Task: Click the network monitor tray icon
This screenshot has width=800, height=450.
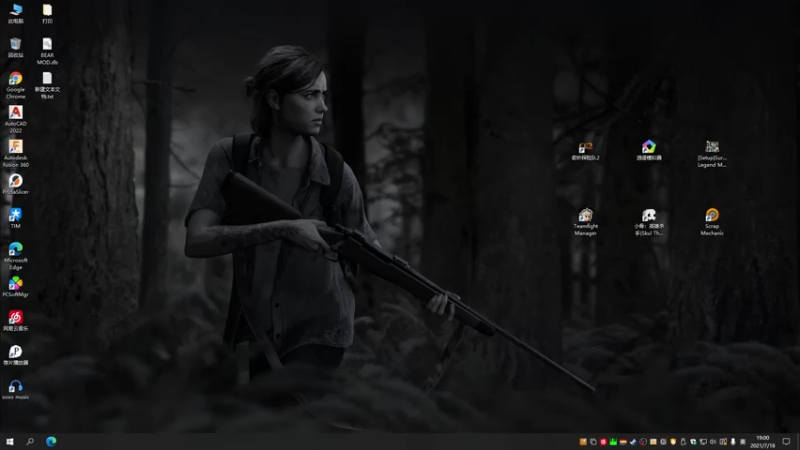Action: pyautogui.click(x=703, y=442)
